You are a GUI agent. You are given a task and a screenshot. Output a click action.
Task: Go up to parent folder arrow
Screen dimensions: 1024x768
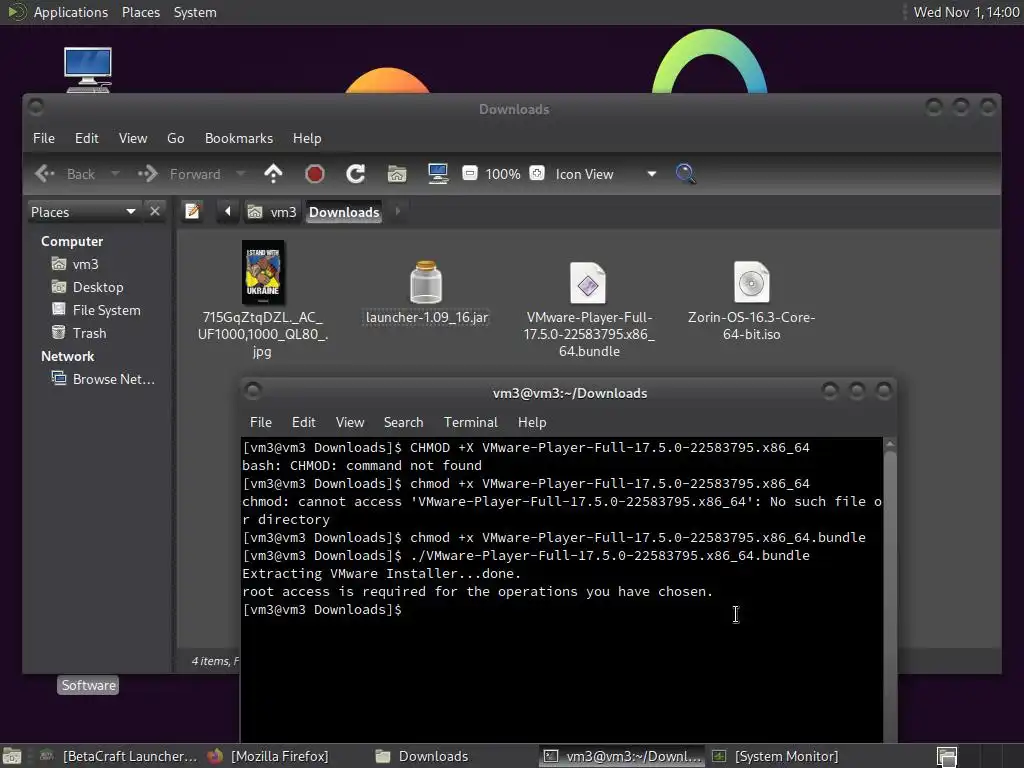[x=273, y=174]
